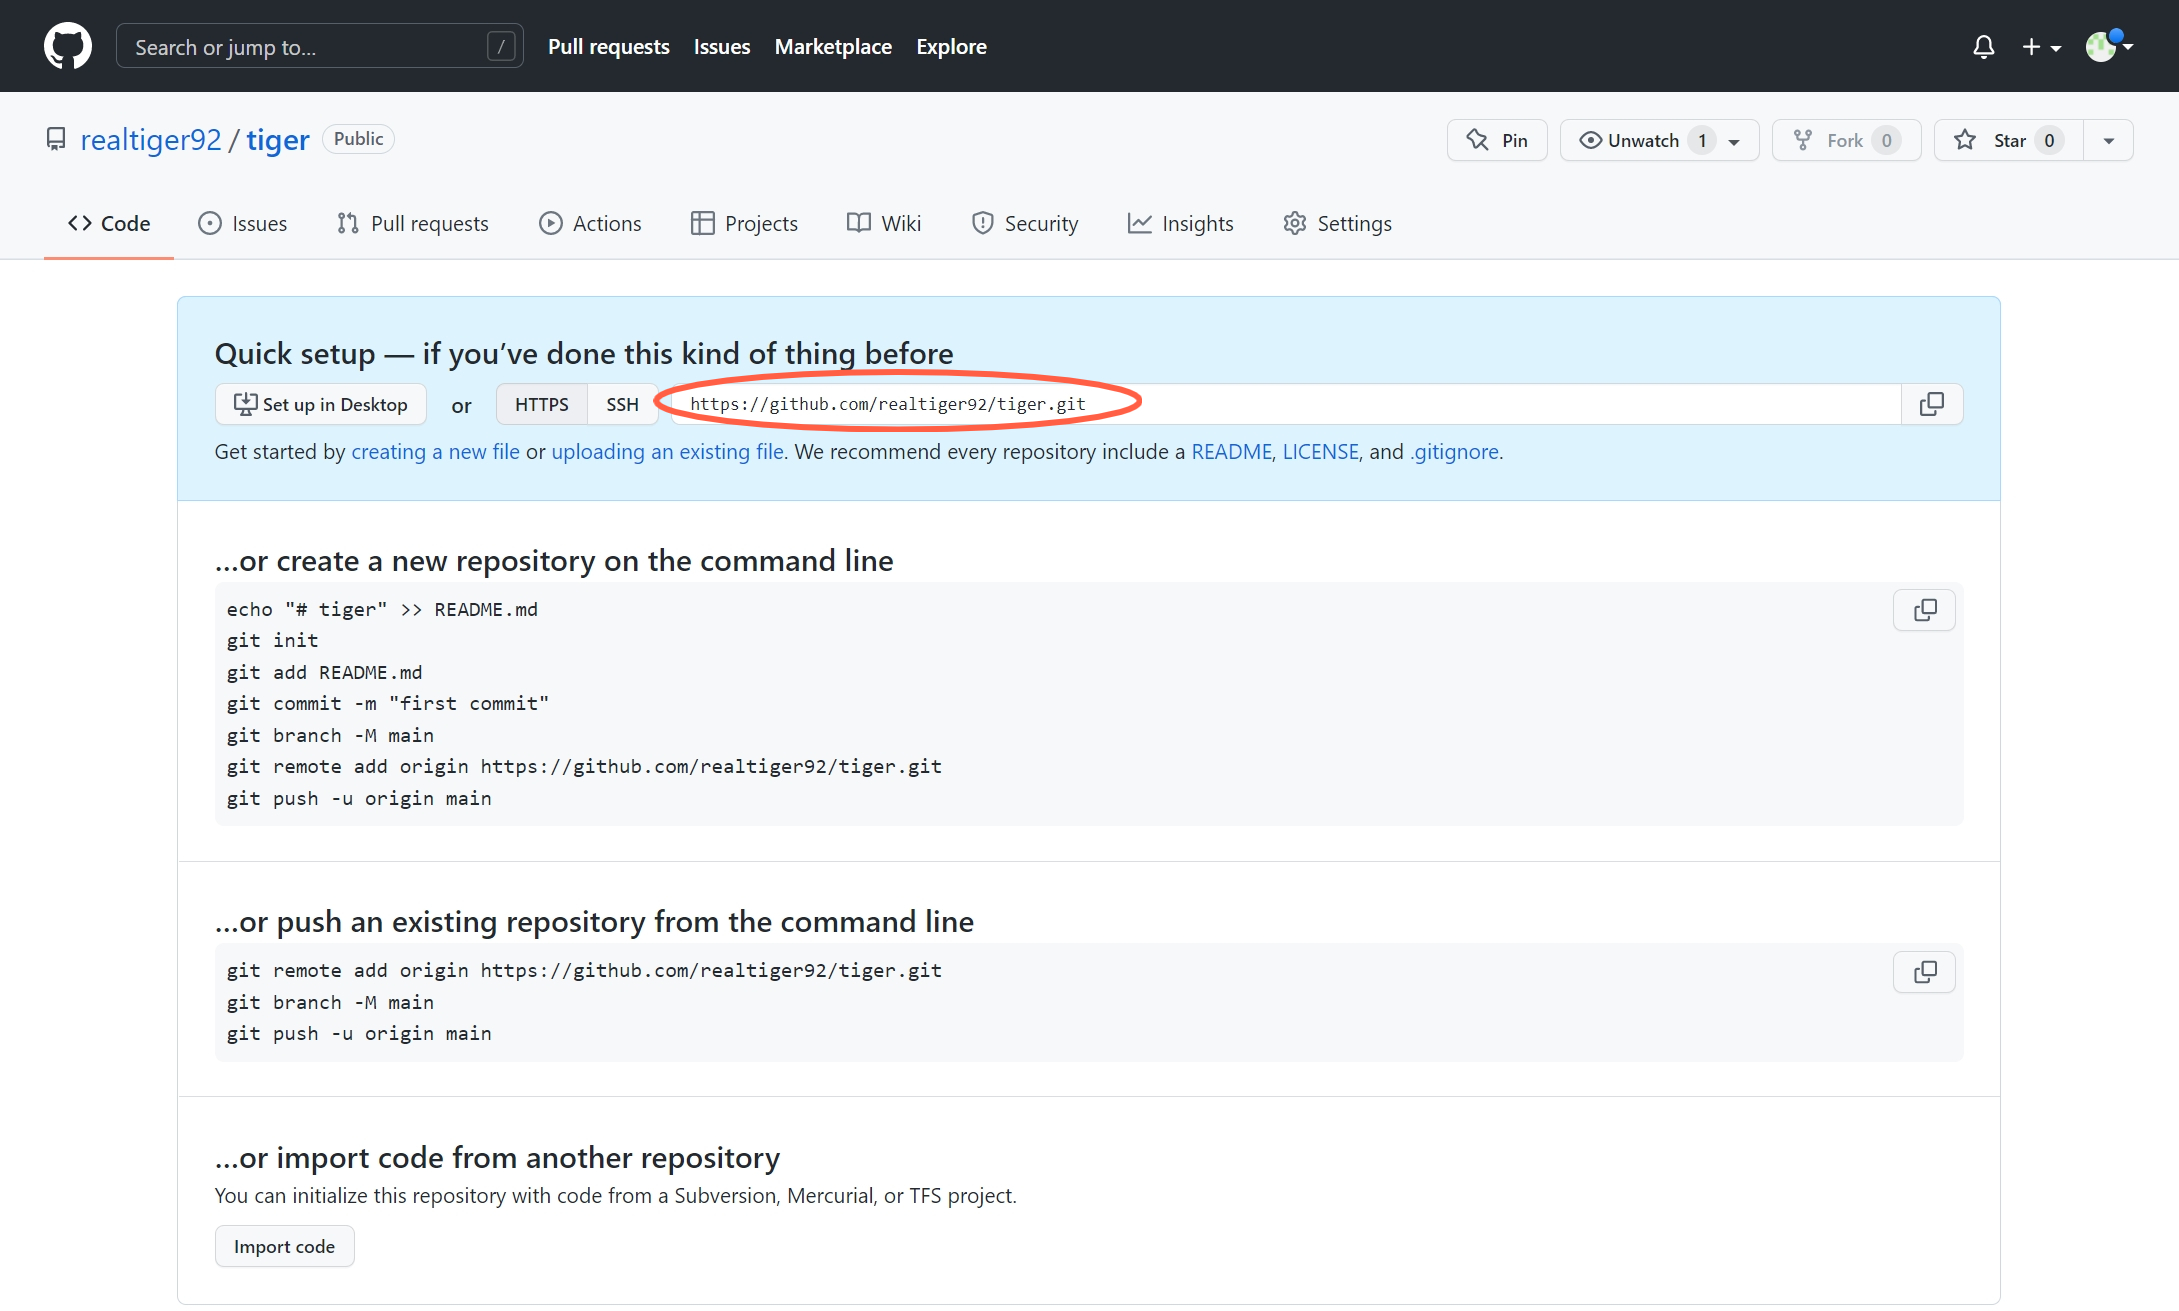This screenshot has width=2179, height=1311.
Task: Open Issues in top navigation
Action: coord(722,47)
